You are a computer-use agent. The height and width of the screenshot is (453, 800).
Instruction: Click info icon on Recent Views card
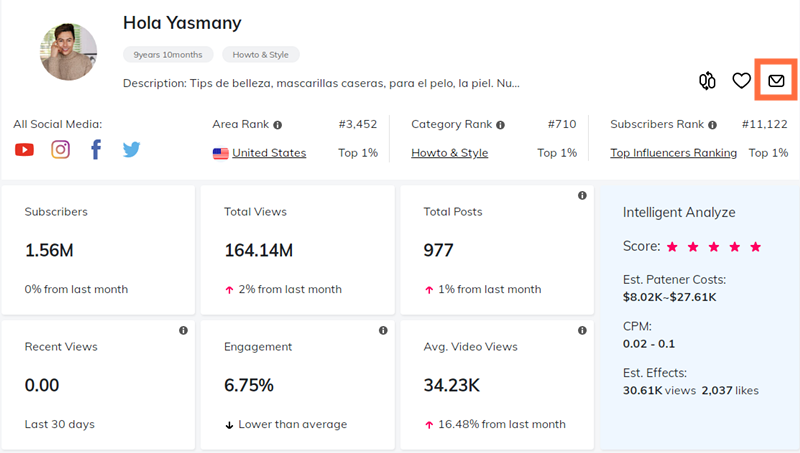pyautogui.click(x=183, y=330)
